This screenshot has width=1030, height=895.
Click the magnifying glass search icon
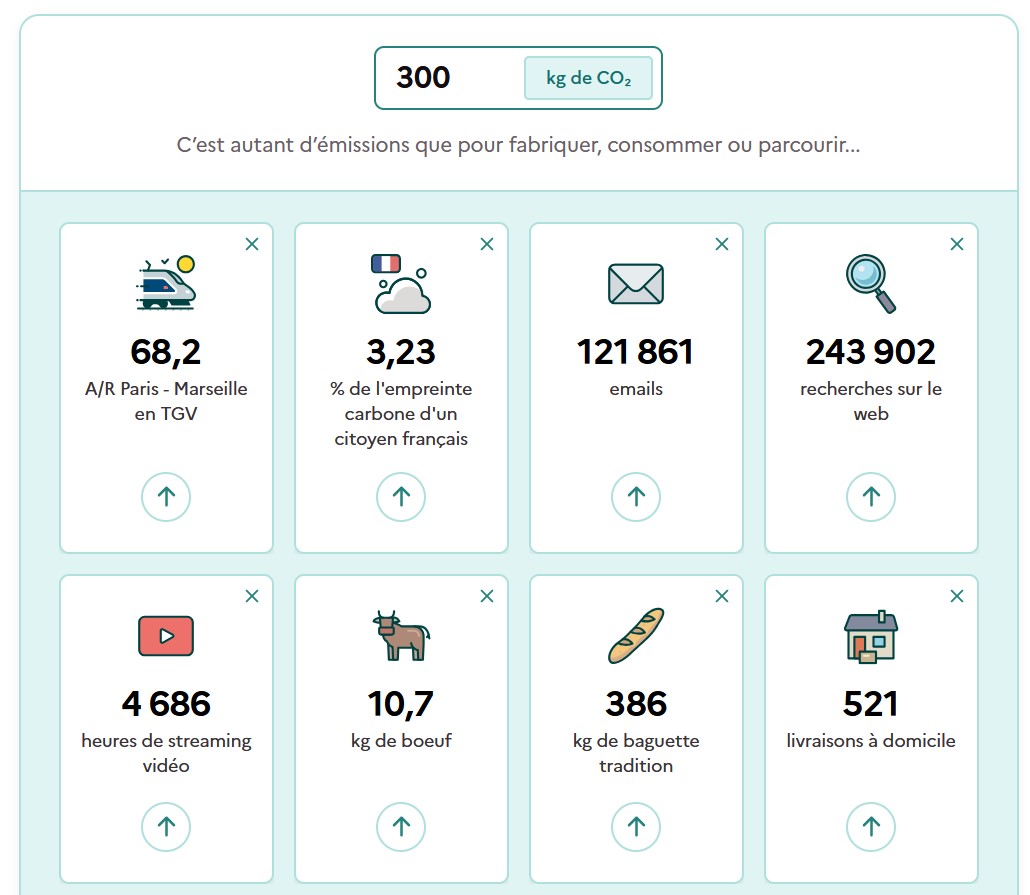pos(871,283)
